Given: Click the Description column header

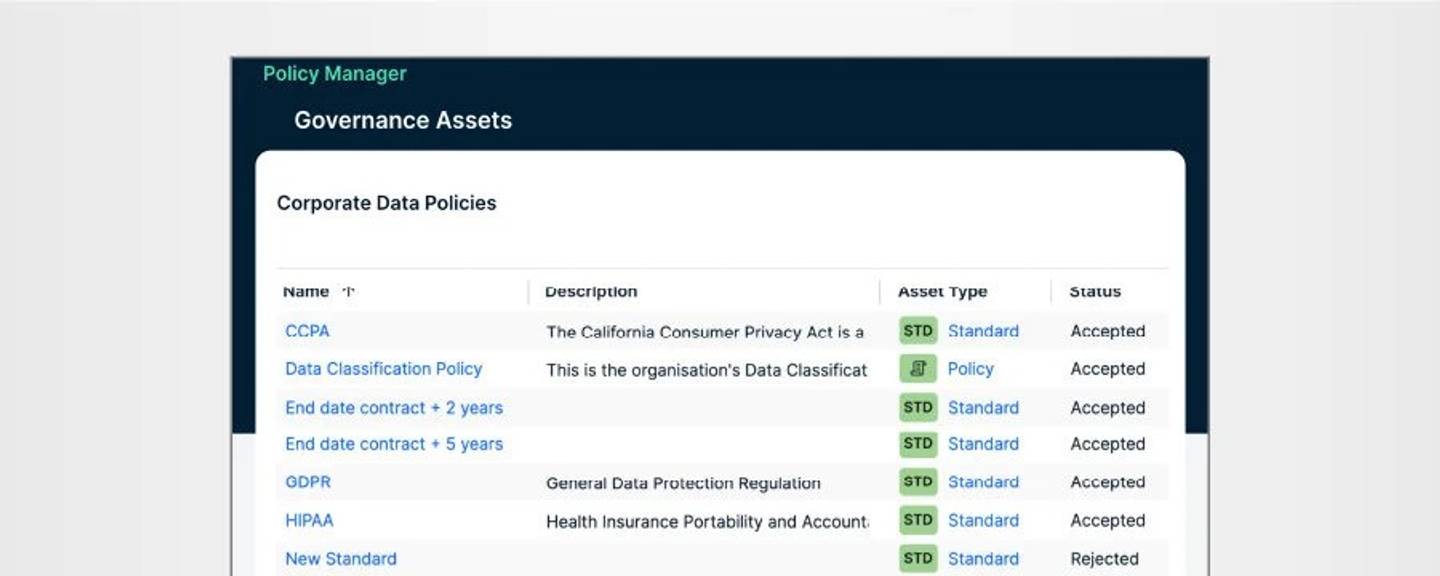Looking at the screenshot, I should [589, 291].
